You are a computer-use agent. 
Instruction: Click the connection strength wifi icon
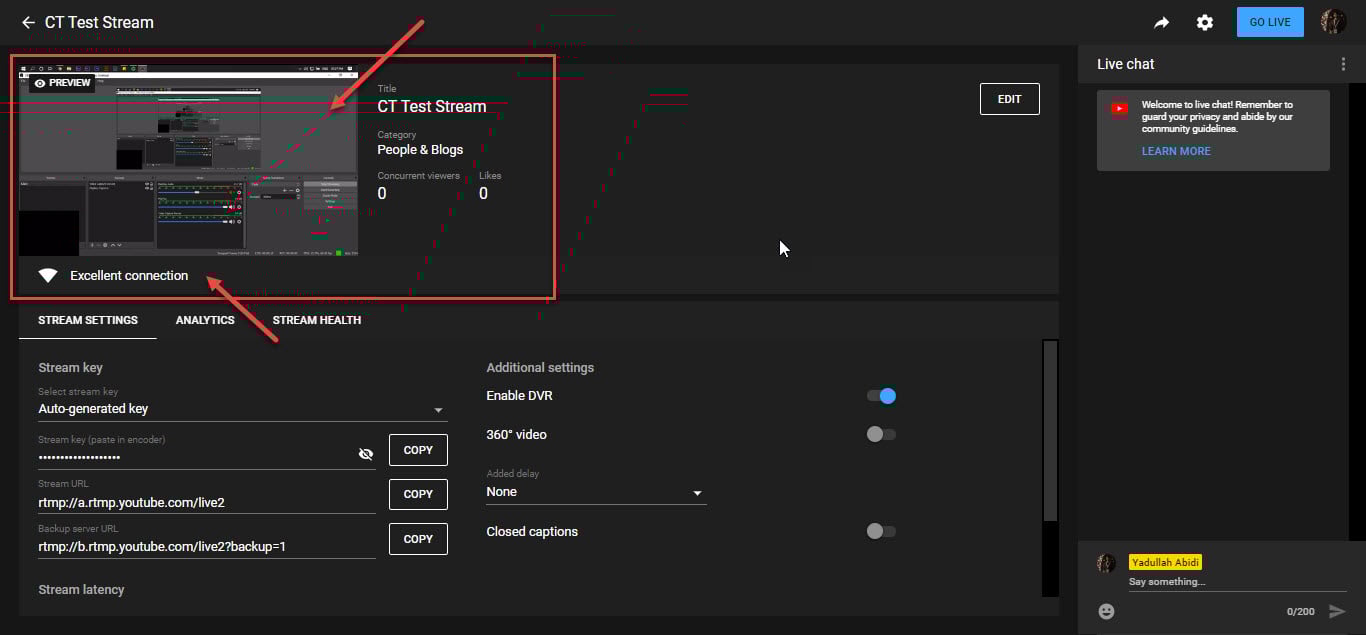48,275
